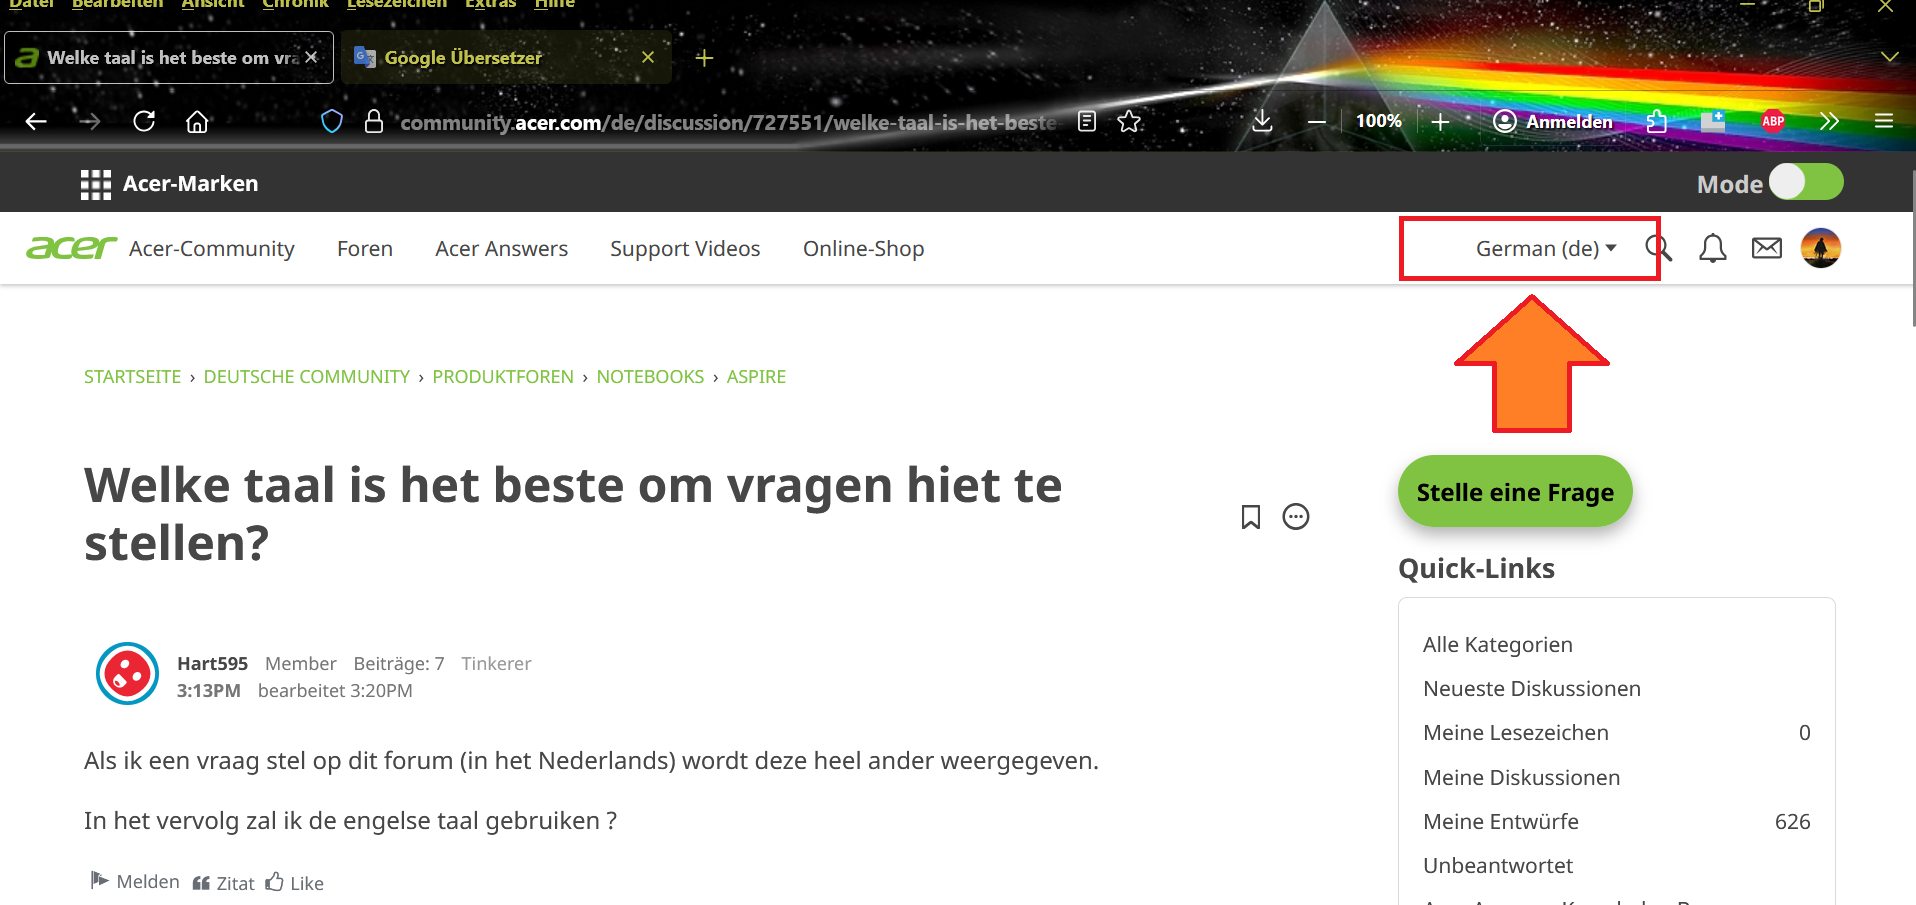Go to STARTSEITE breadcrumb
Viewport: 1916px width, 905px height.
[133, 377]
